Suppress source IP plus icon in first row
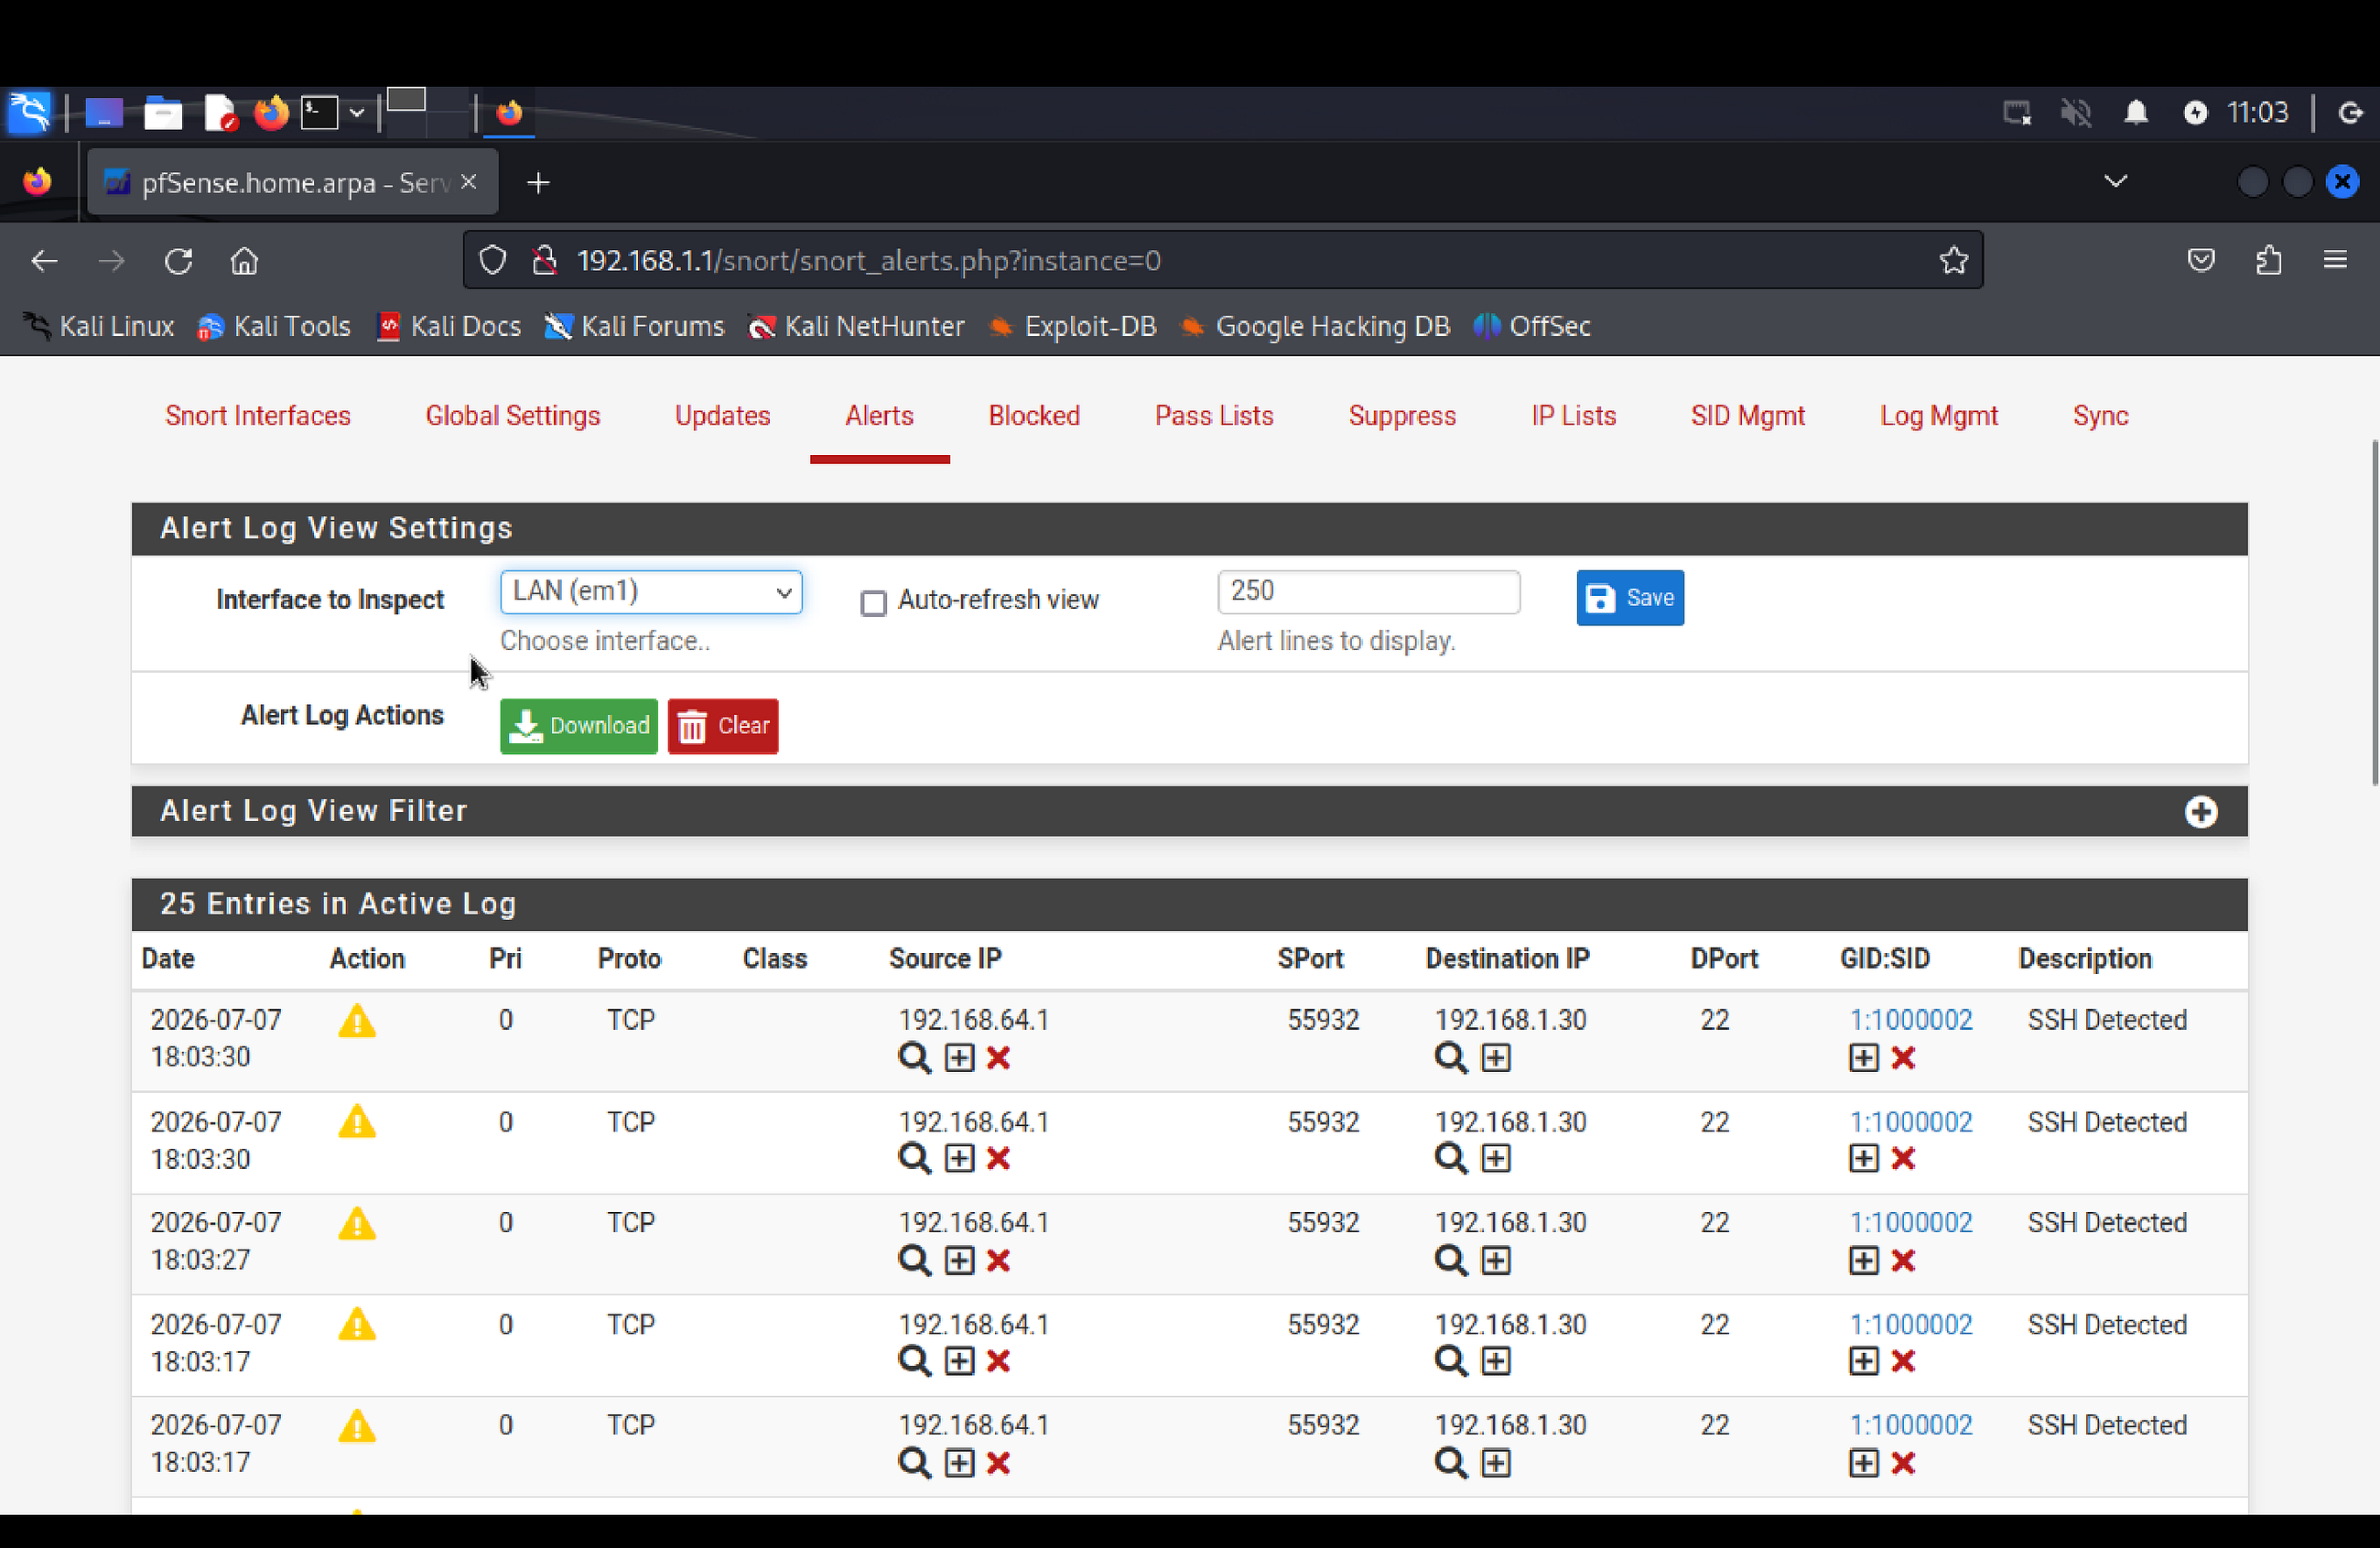 click(959, 1058)
